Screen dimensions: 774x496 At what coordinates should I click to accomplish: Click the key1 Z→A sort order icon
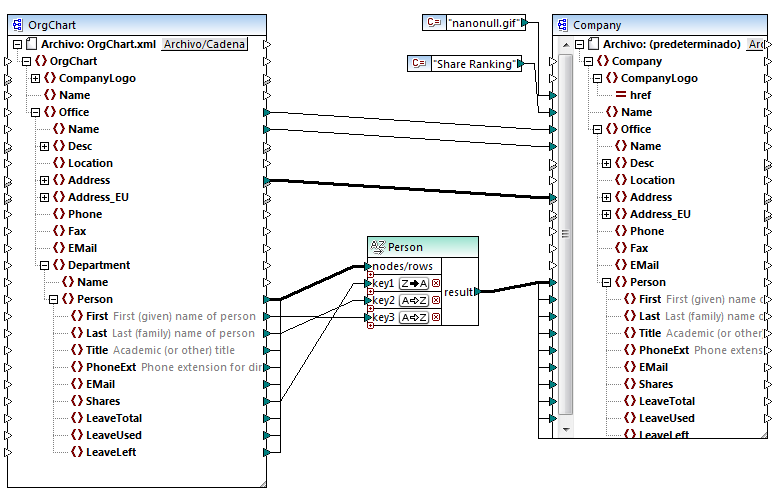414,284
